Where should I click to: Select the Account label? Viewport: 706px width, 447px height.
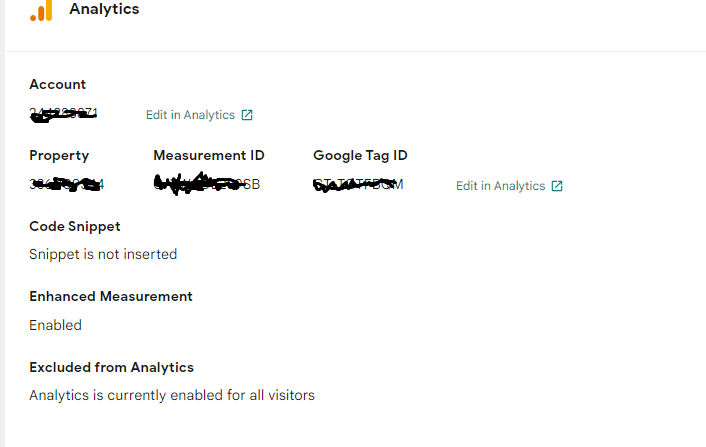(x=58, y=84)
